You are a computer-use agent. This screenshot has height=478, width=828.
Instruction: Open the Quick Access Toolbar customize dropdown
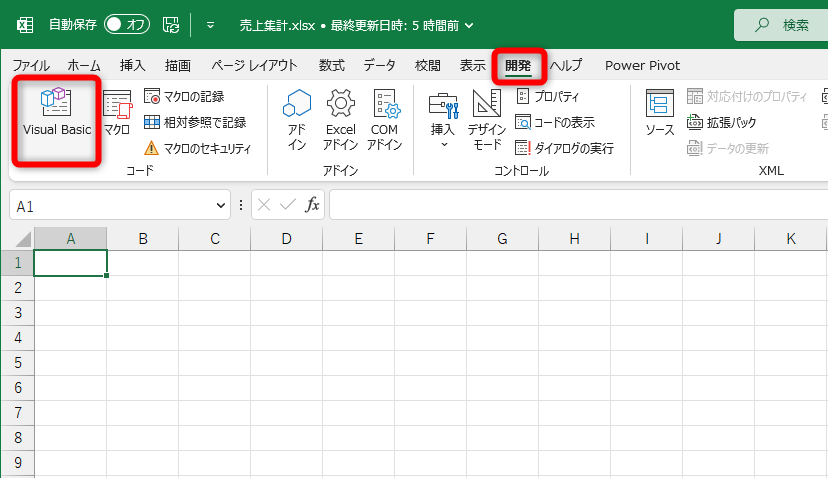click(210, 25)
